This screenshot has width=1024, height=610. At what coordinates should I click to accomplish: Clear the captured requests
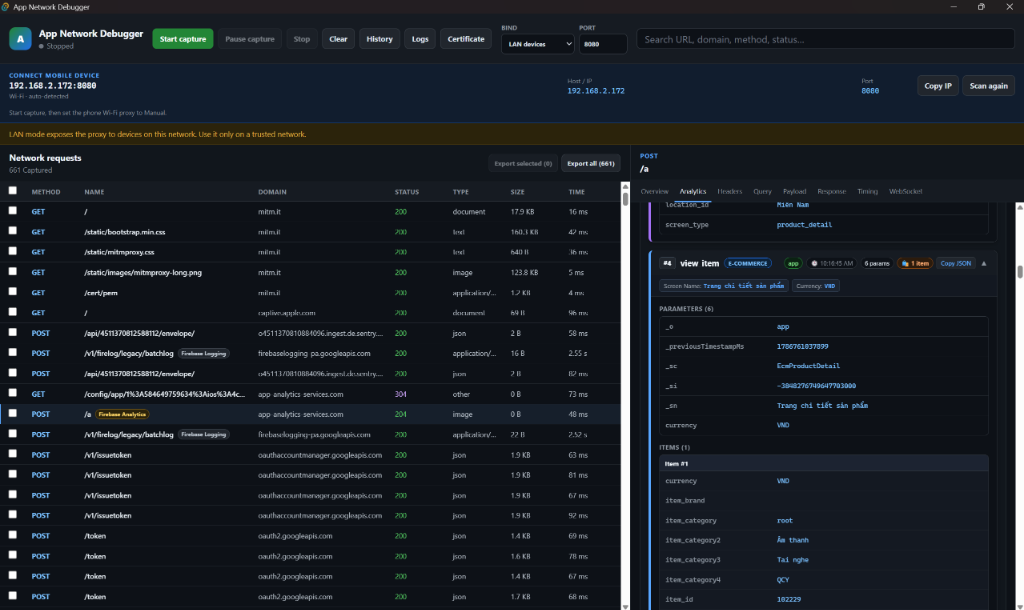point(338,39)
